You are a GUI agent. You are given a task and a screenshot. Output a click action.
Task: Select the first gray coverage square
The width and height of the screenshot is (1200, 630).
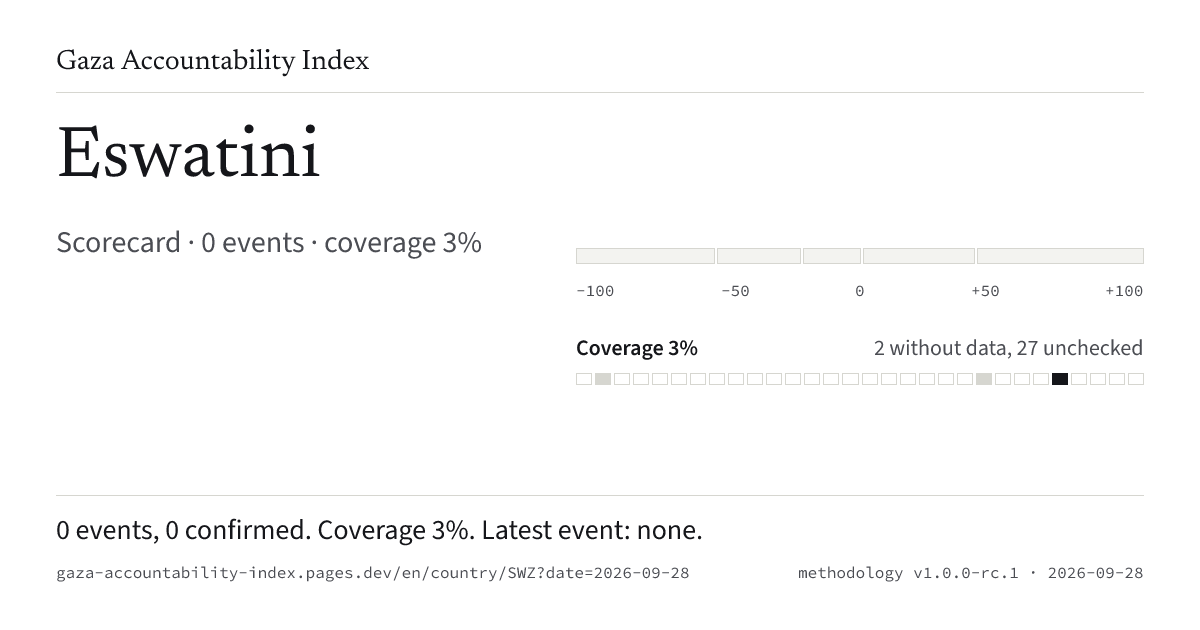(x=603, y=379)
